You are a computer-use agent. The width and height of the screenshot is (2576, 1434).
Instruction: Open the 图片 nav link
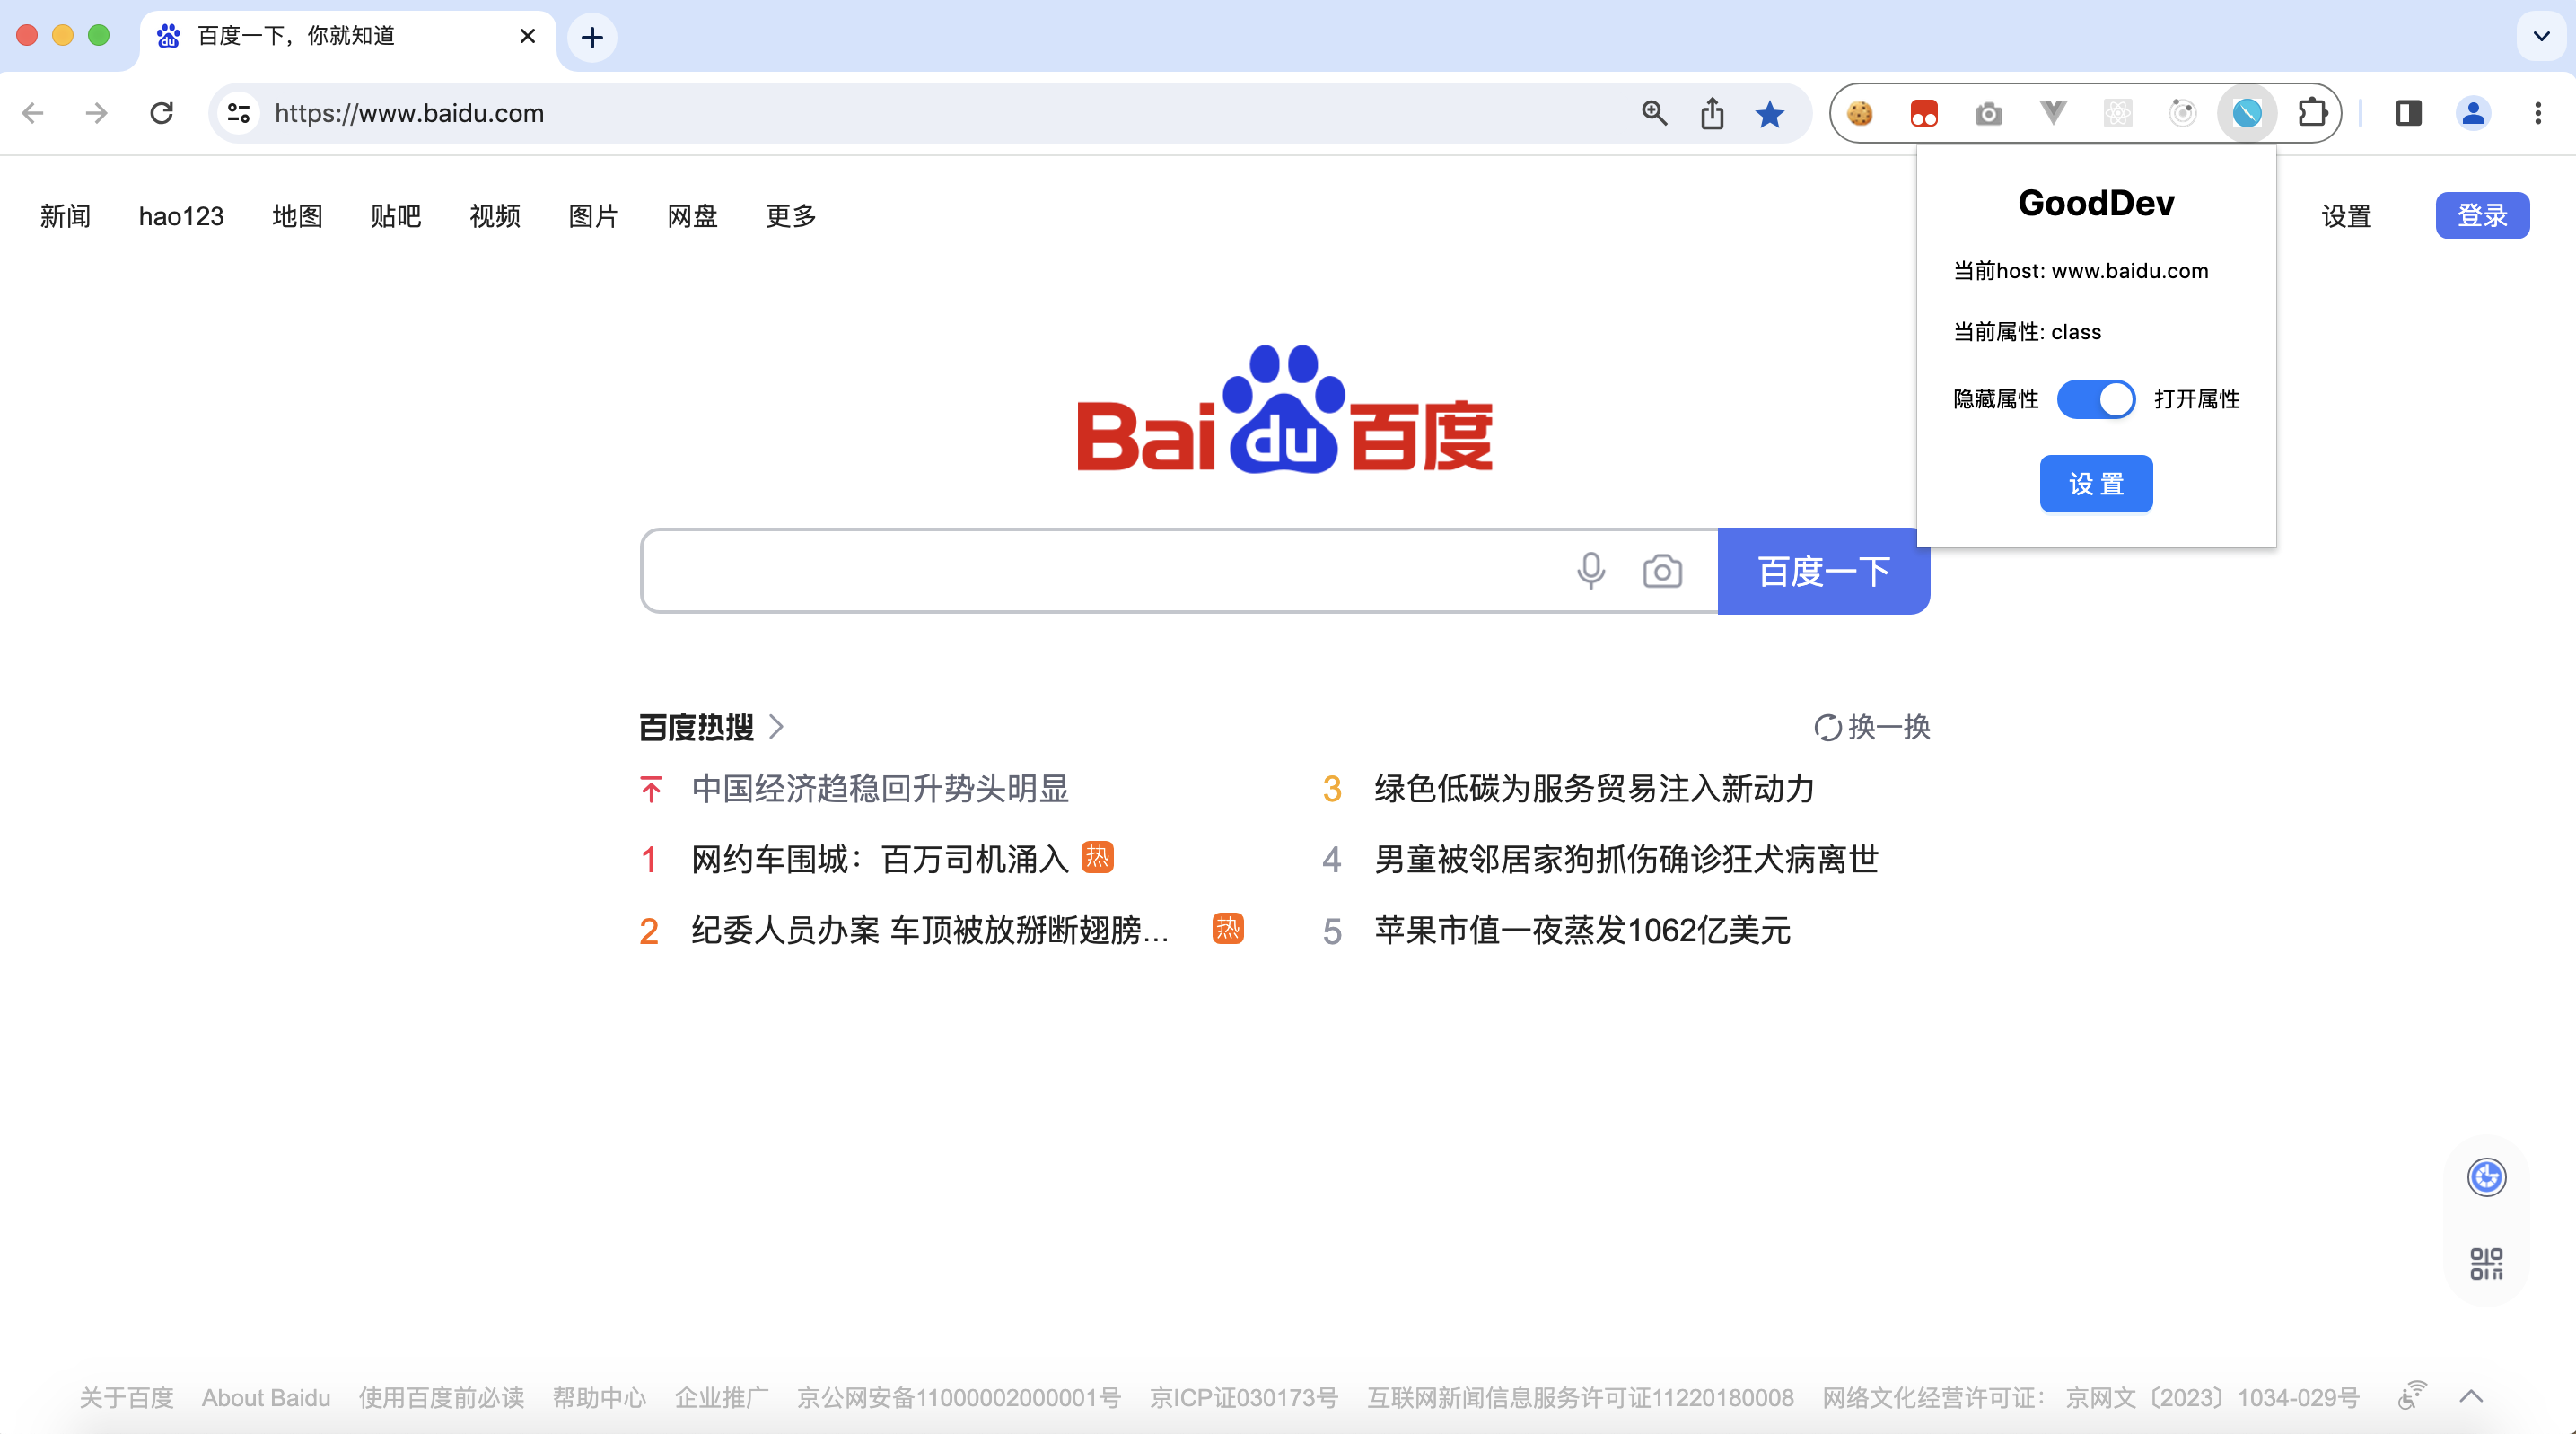click(x=593, y=216)
